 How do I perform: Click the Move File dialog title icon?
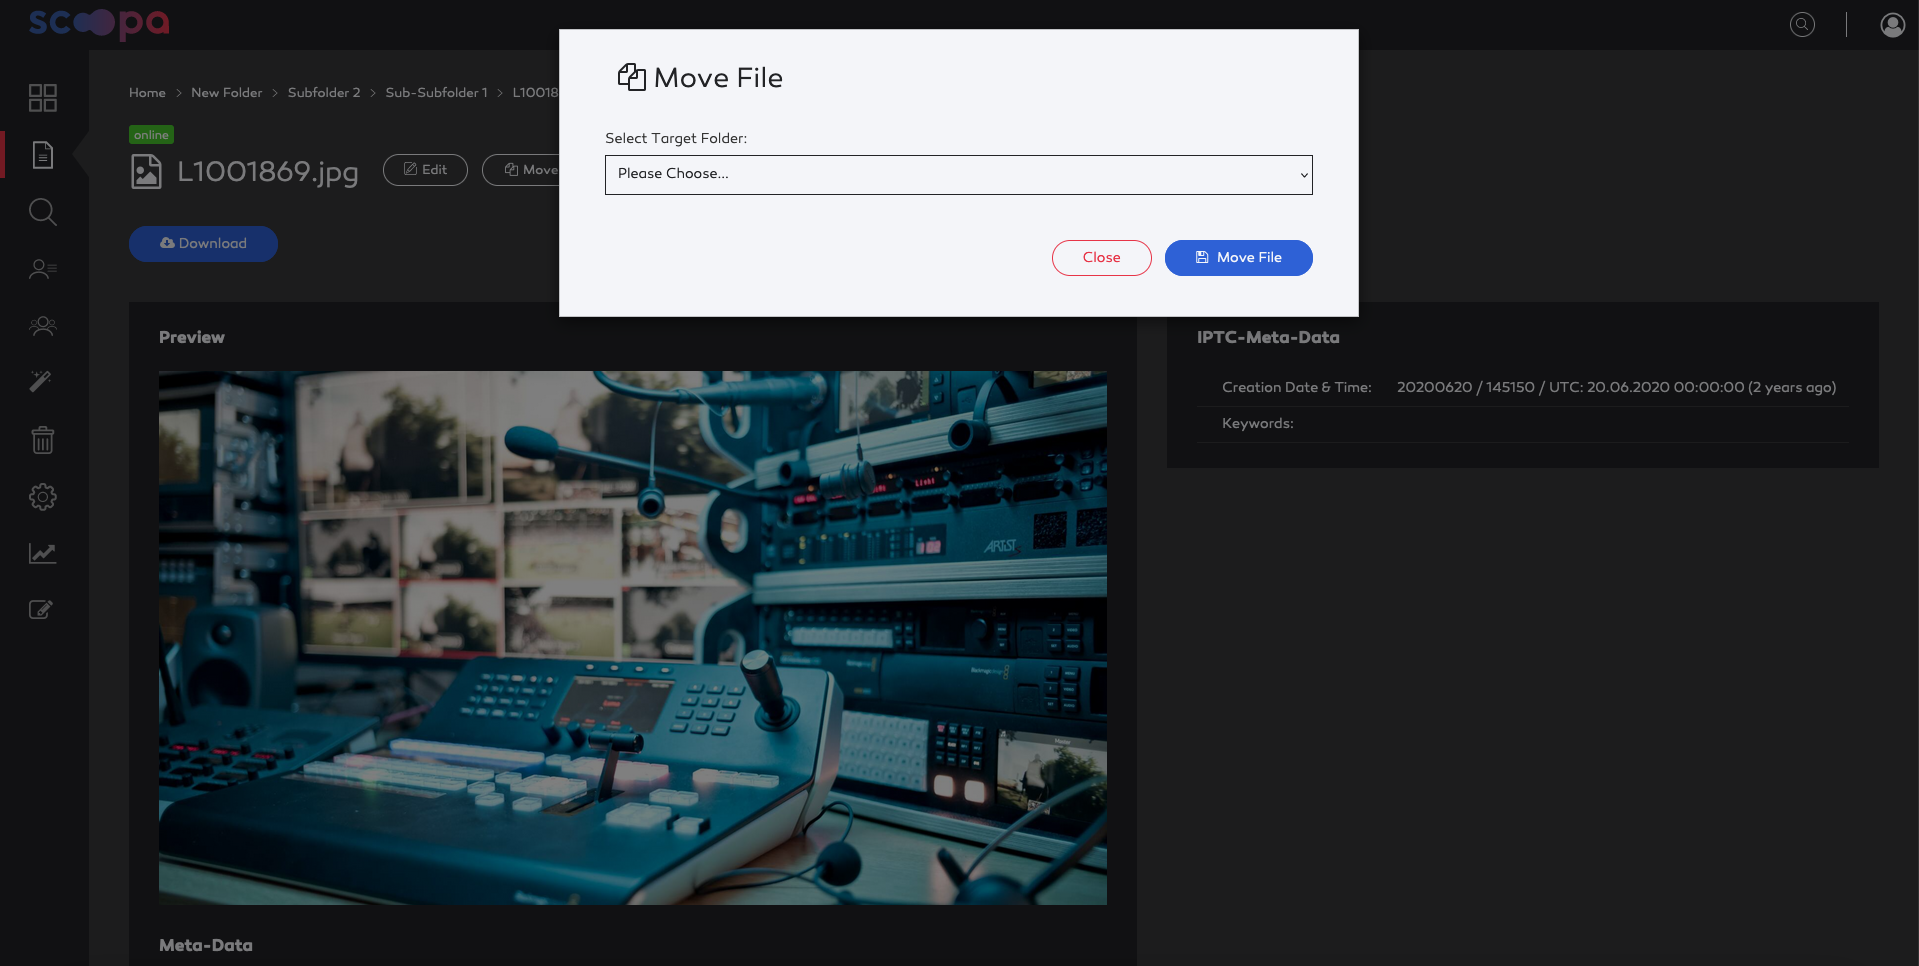[x=631, y=77]
